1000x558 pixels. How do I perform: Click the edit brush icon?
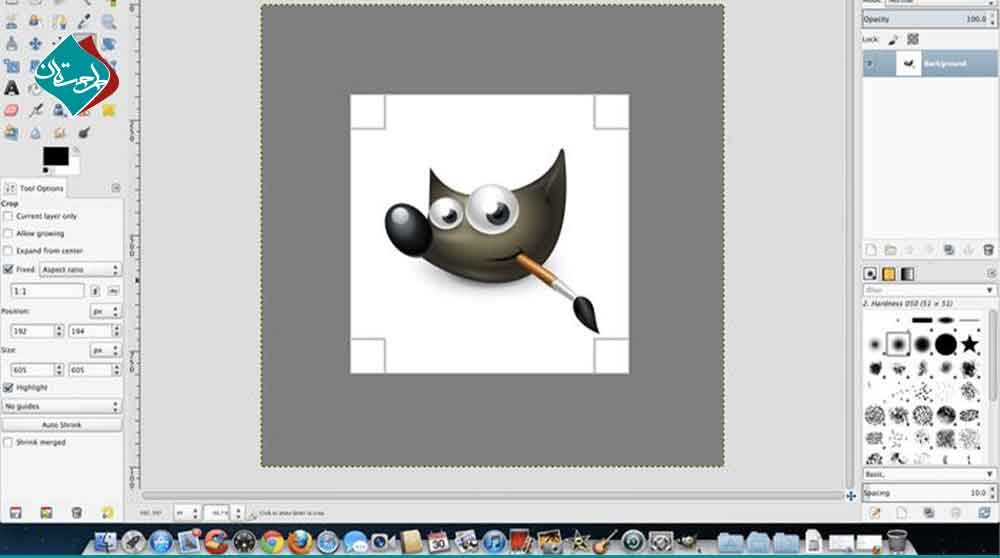pyautogui.click(x=875, y=513)
